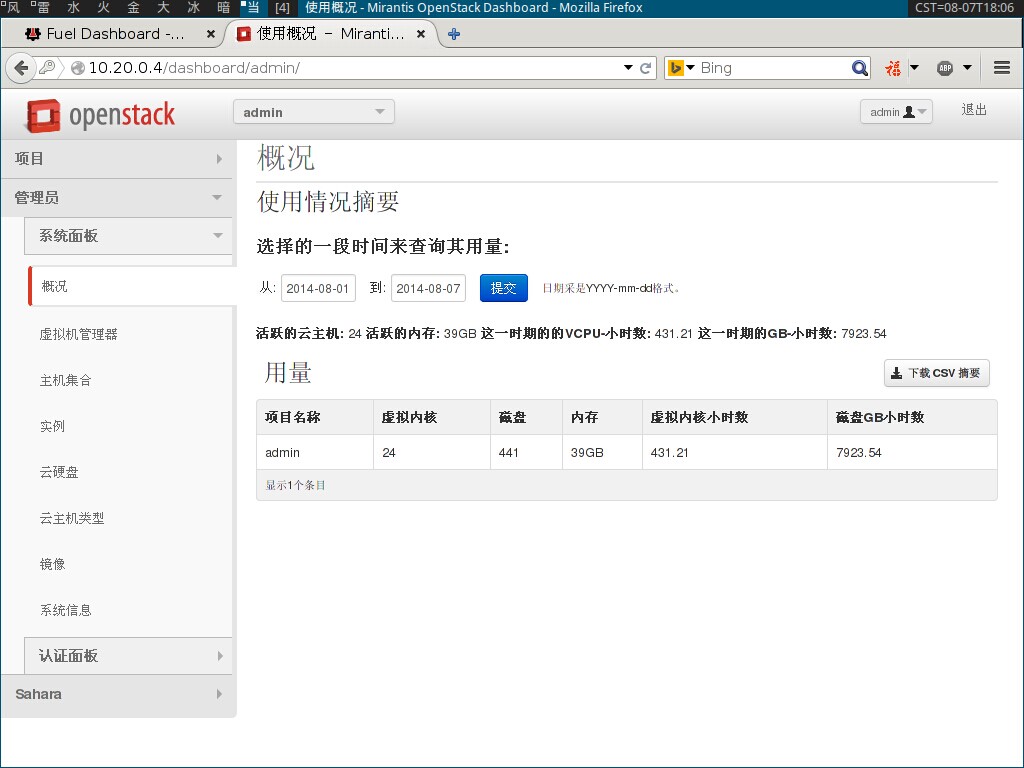This screenshot has width=1024, height=768.
Task: Click the Firefox back arrow button
Action: point(21,68)
